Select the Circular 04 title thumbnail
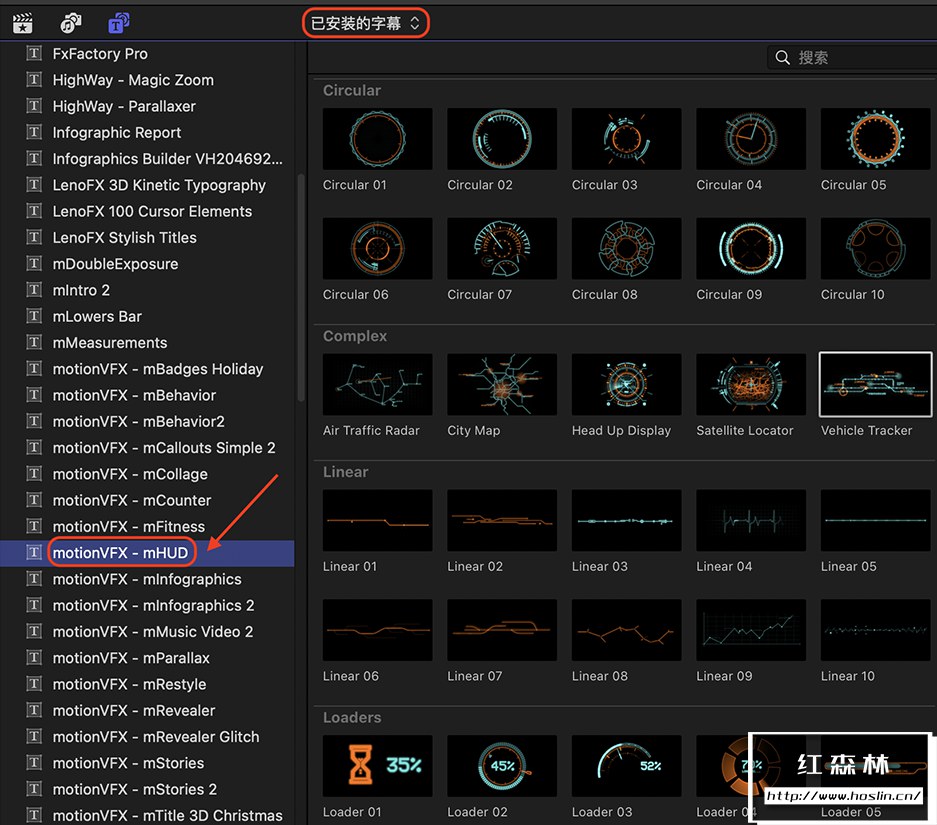 pos(751,139)
